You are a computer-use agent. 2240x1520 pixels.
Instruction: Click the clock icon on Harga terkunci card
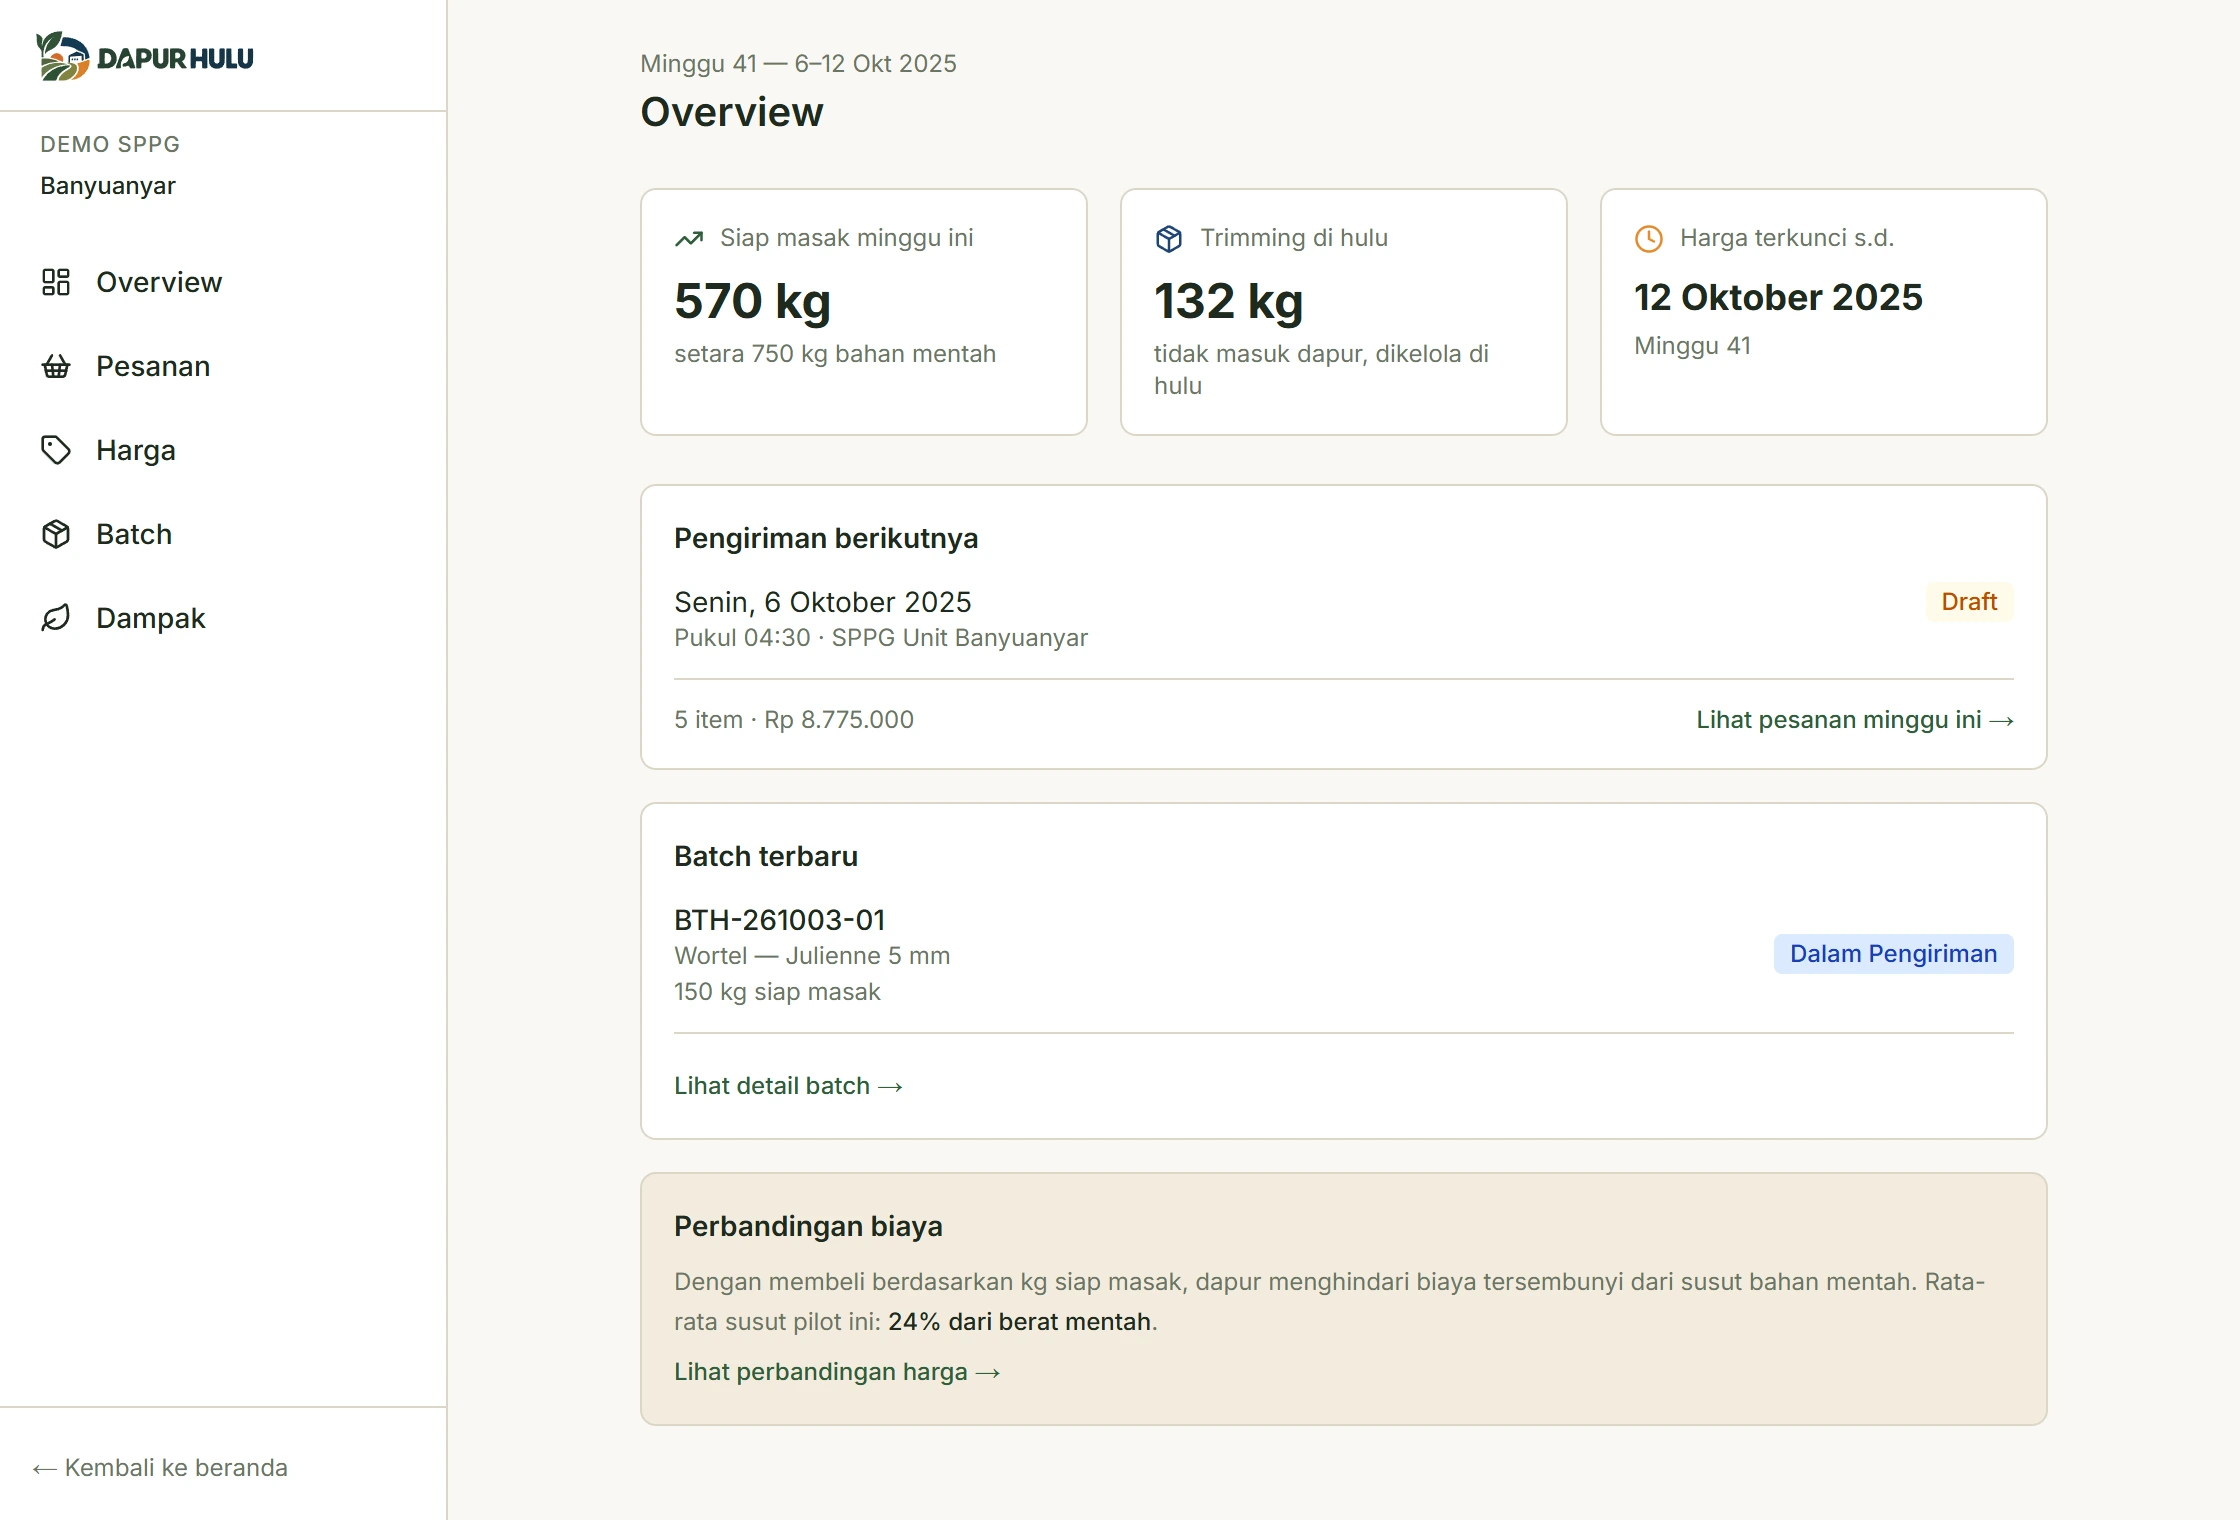(x=1649, y=238)
